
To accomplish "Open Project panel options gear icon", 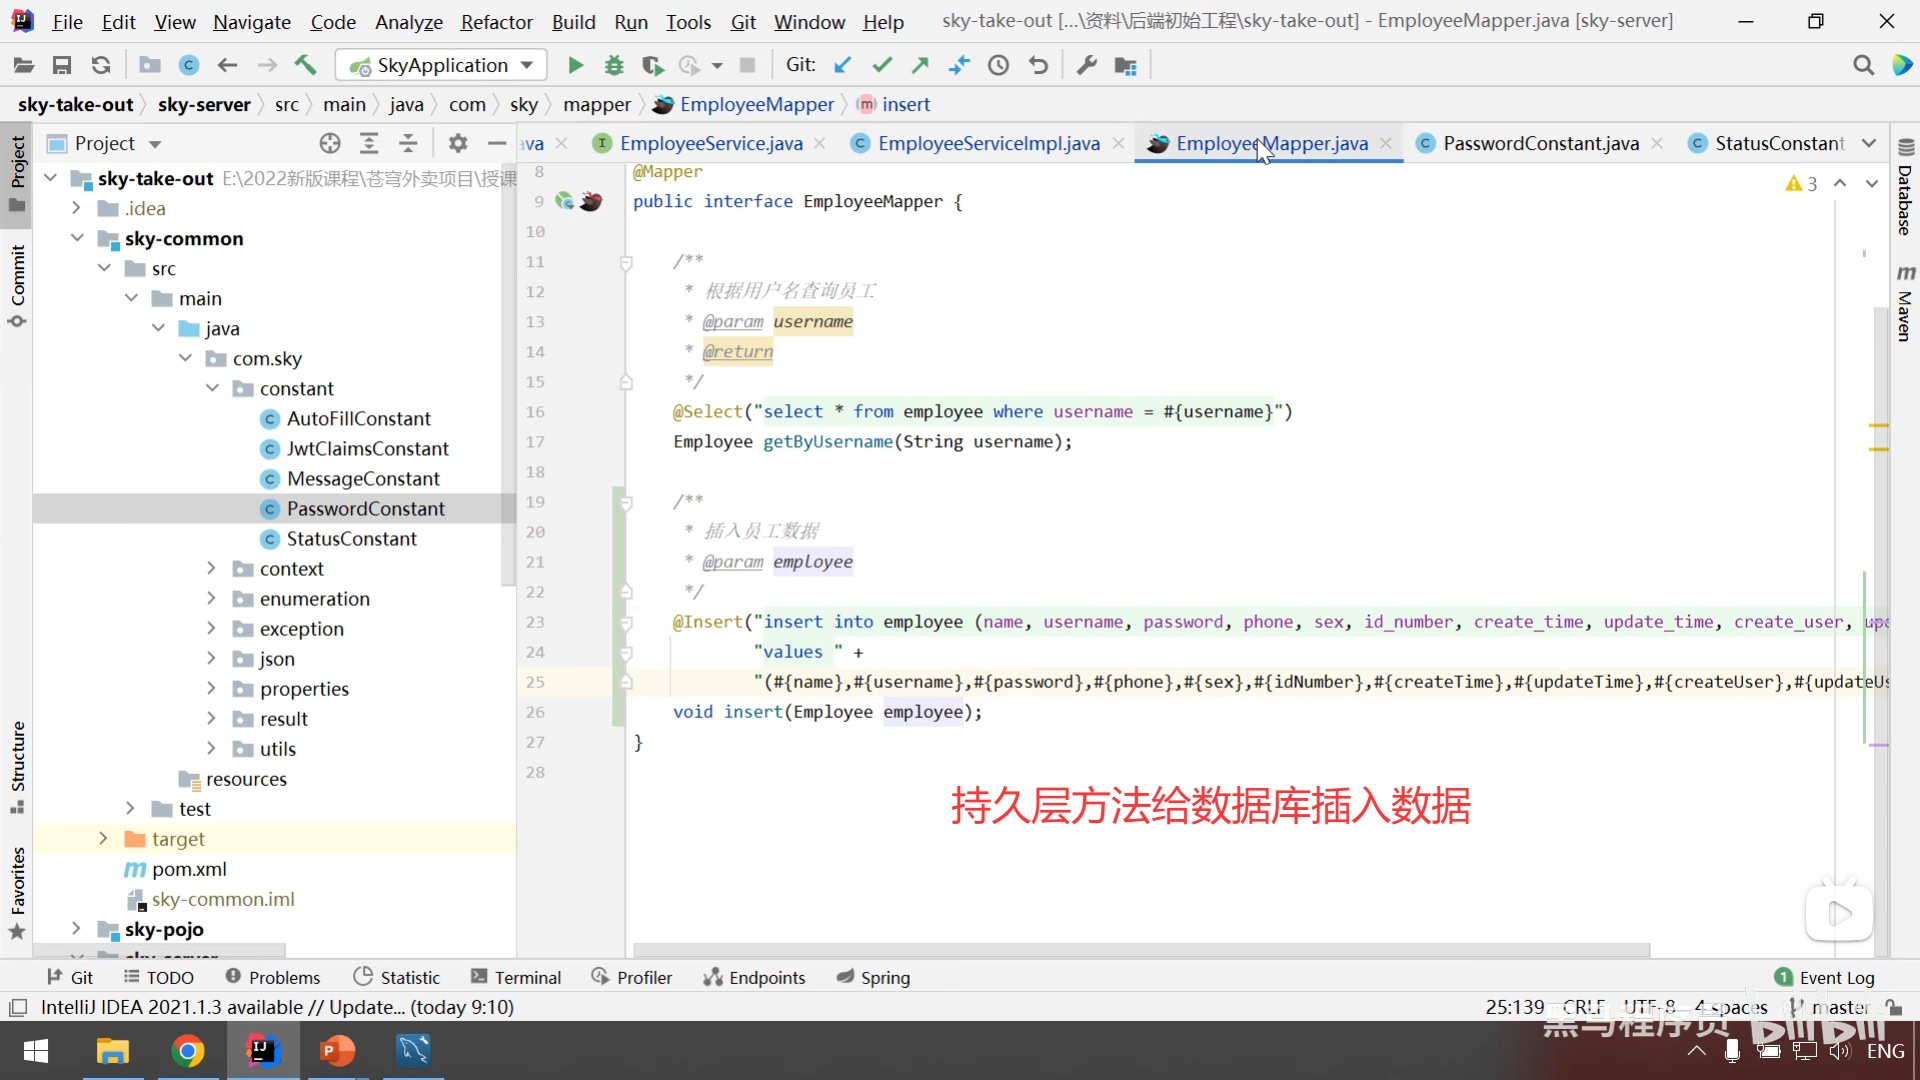I will [x=458, y=143].
